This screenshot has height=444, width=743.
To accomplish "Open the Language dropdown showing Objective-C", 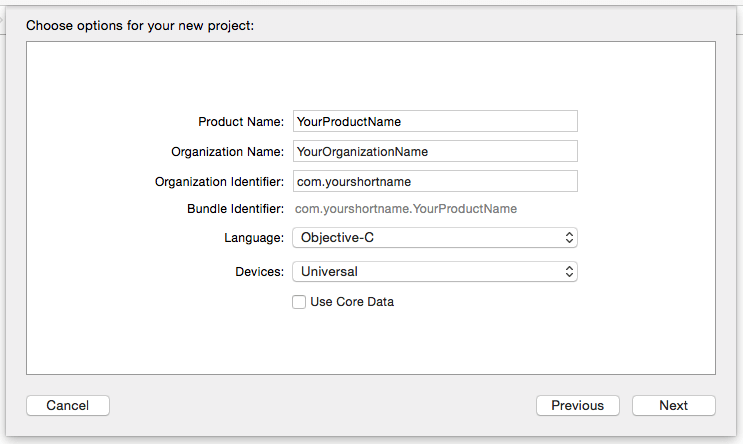I will [x=435, y=237].
